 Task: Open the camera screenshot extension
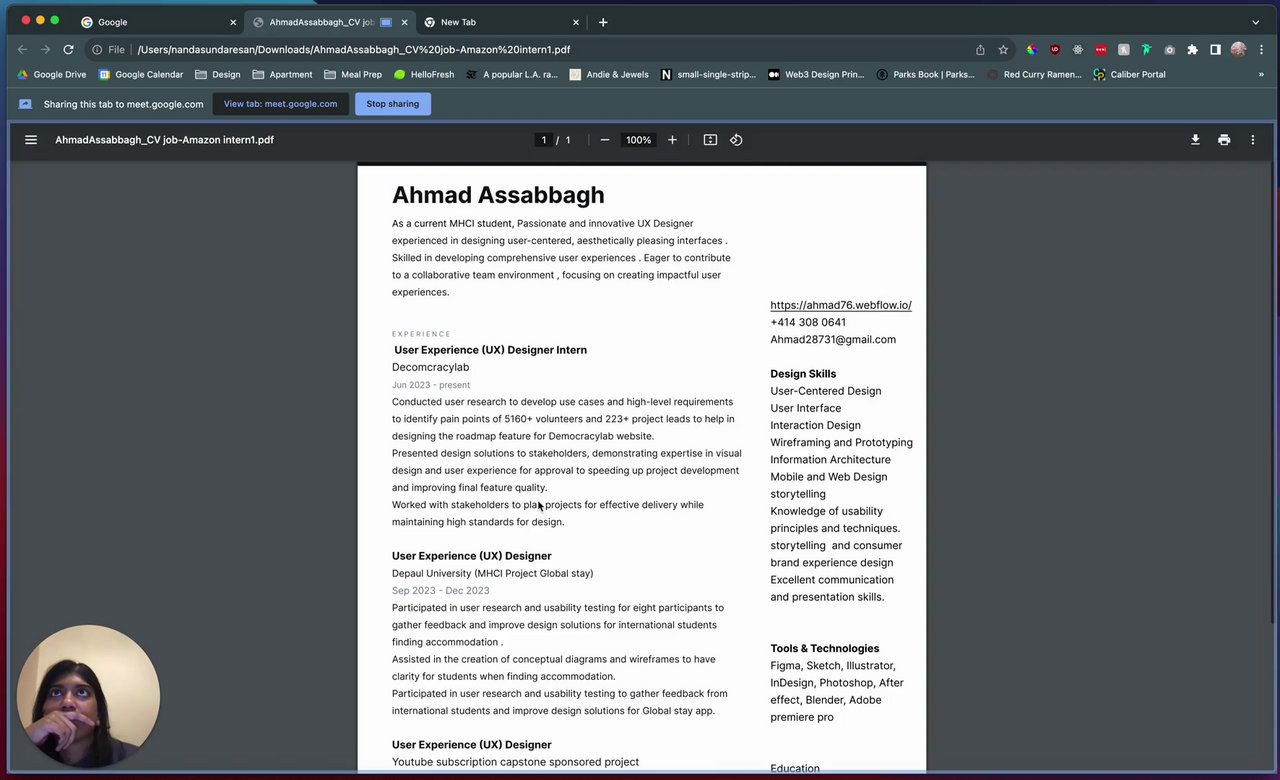point(1169,49)
